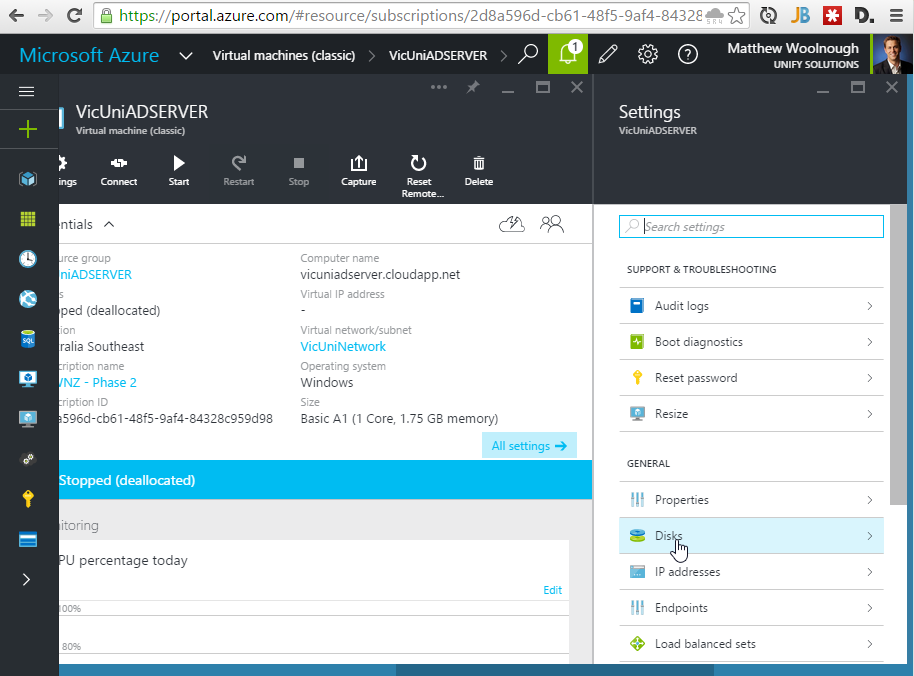The image size is (914, 676).
Task: Open Resize setting
Action: [x=751, y=414]
